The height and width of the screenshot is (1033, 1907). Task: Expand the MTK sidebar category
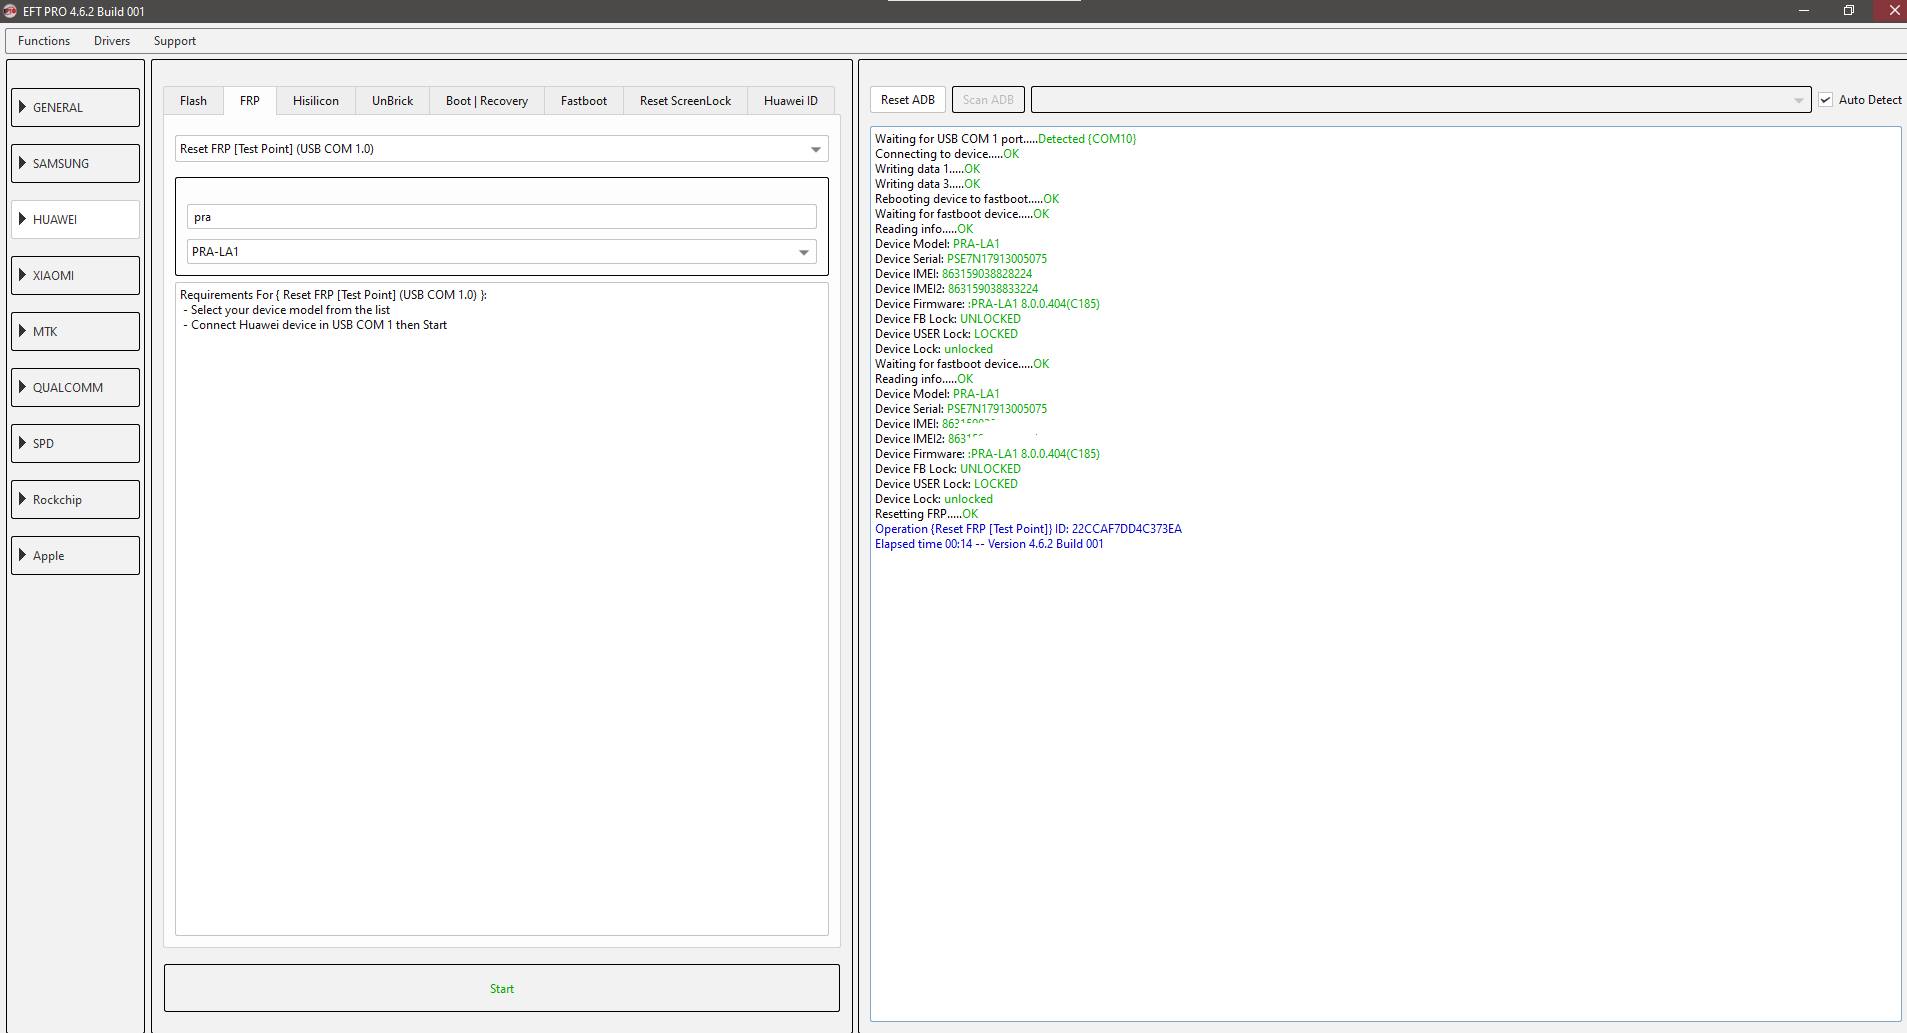(75, 331)
